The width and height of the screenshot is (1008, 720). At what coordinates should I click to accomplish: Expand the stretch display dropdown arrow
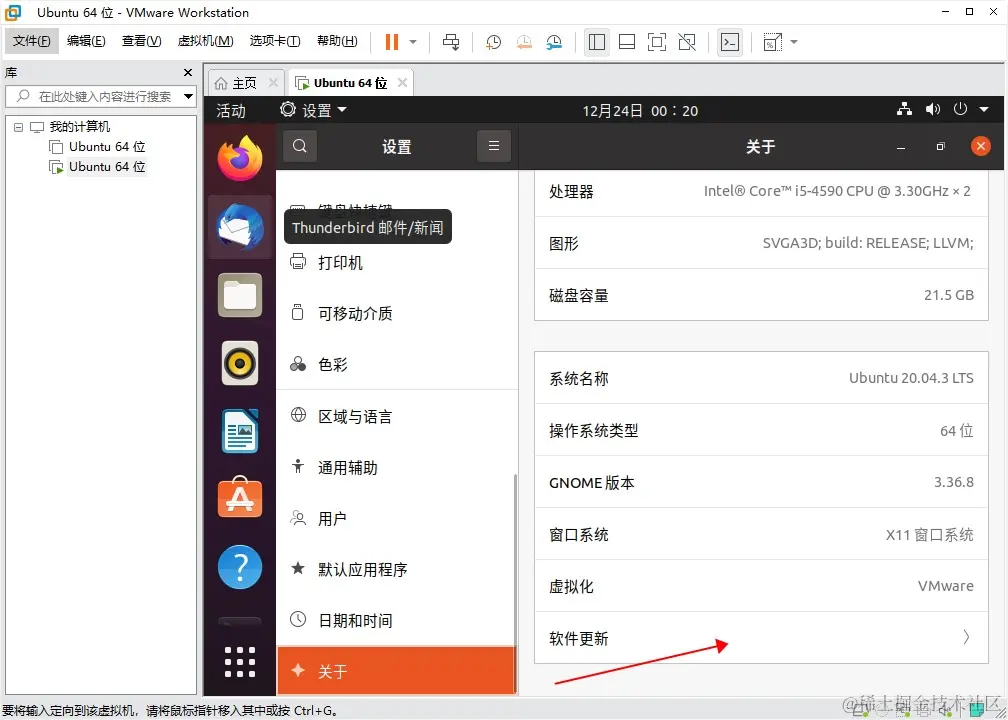[794, 42]
